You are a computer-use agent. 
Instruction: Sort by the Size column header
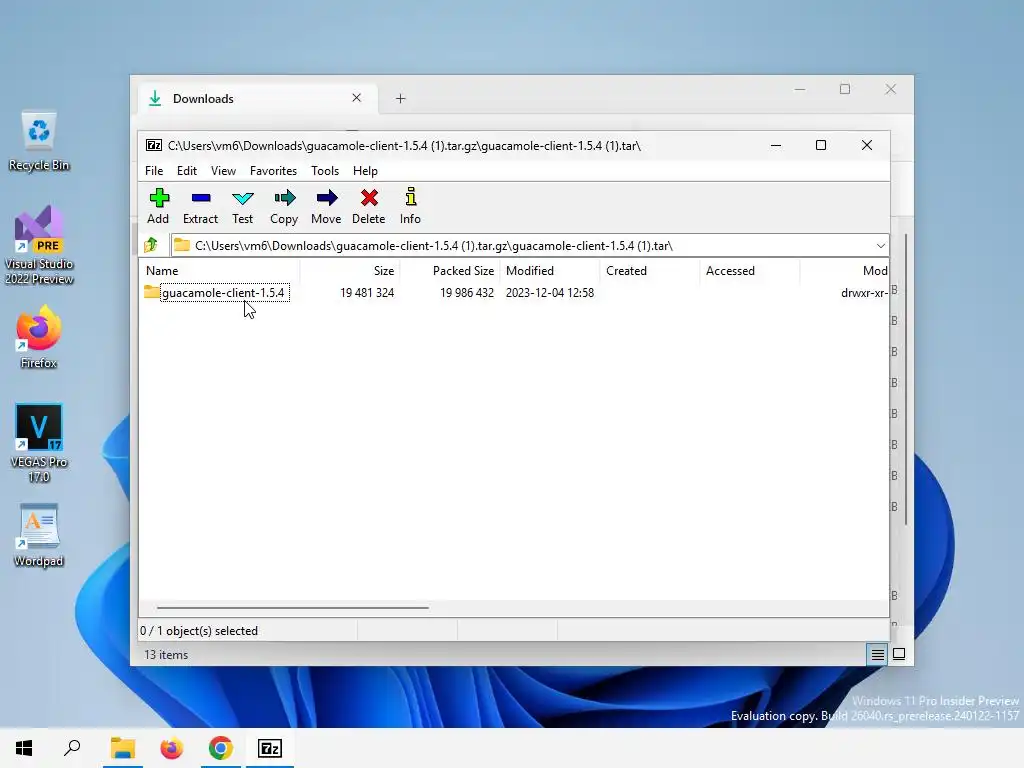[349, 270]
